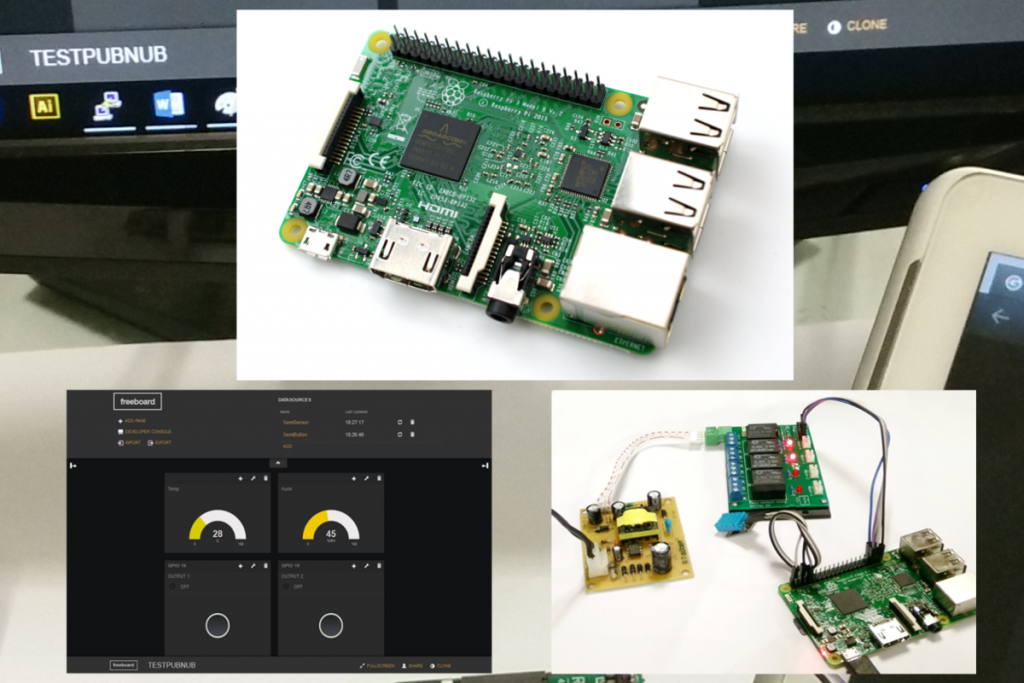1024x683 pixels.
Task: Click ADD PANE in freeboard menu
Action: point(132,421)
